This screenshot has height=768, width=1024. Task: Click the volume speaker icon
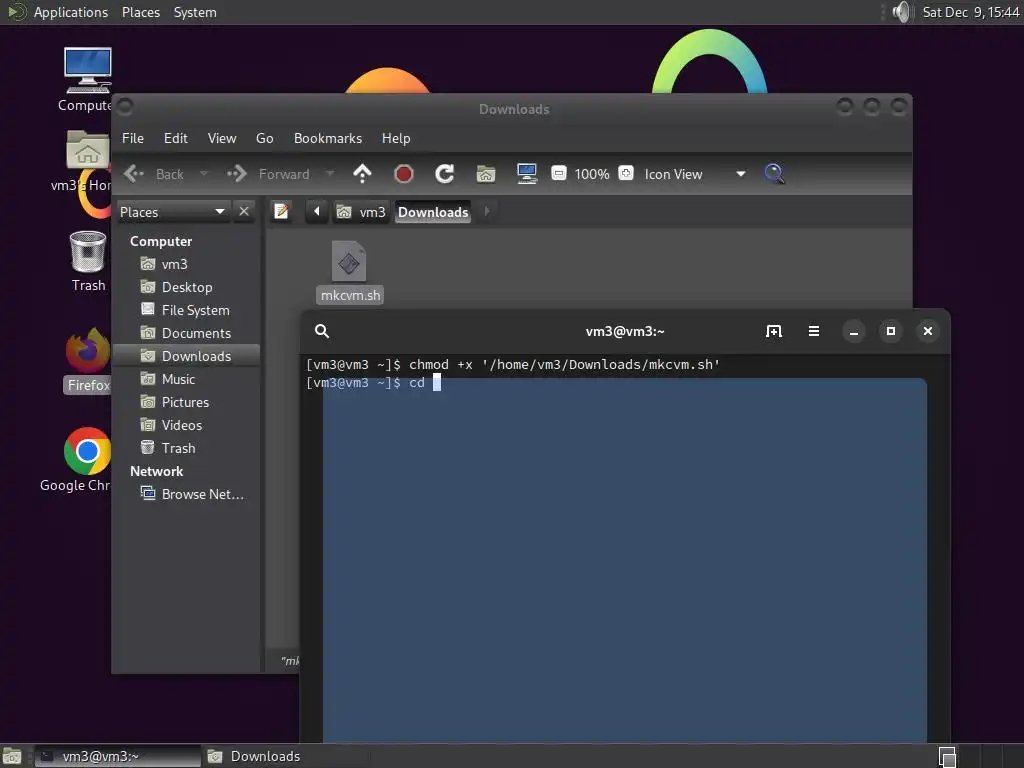[x=901, y=12]
